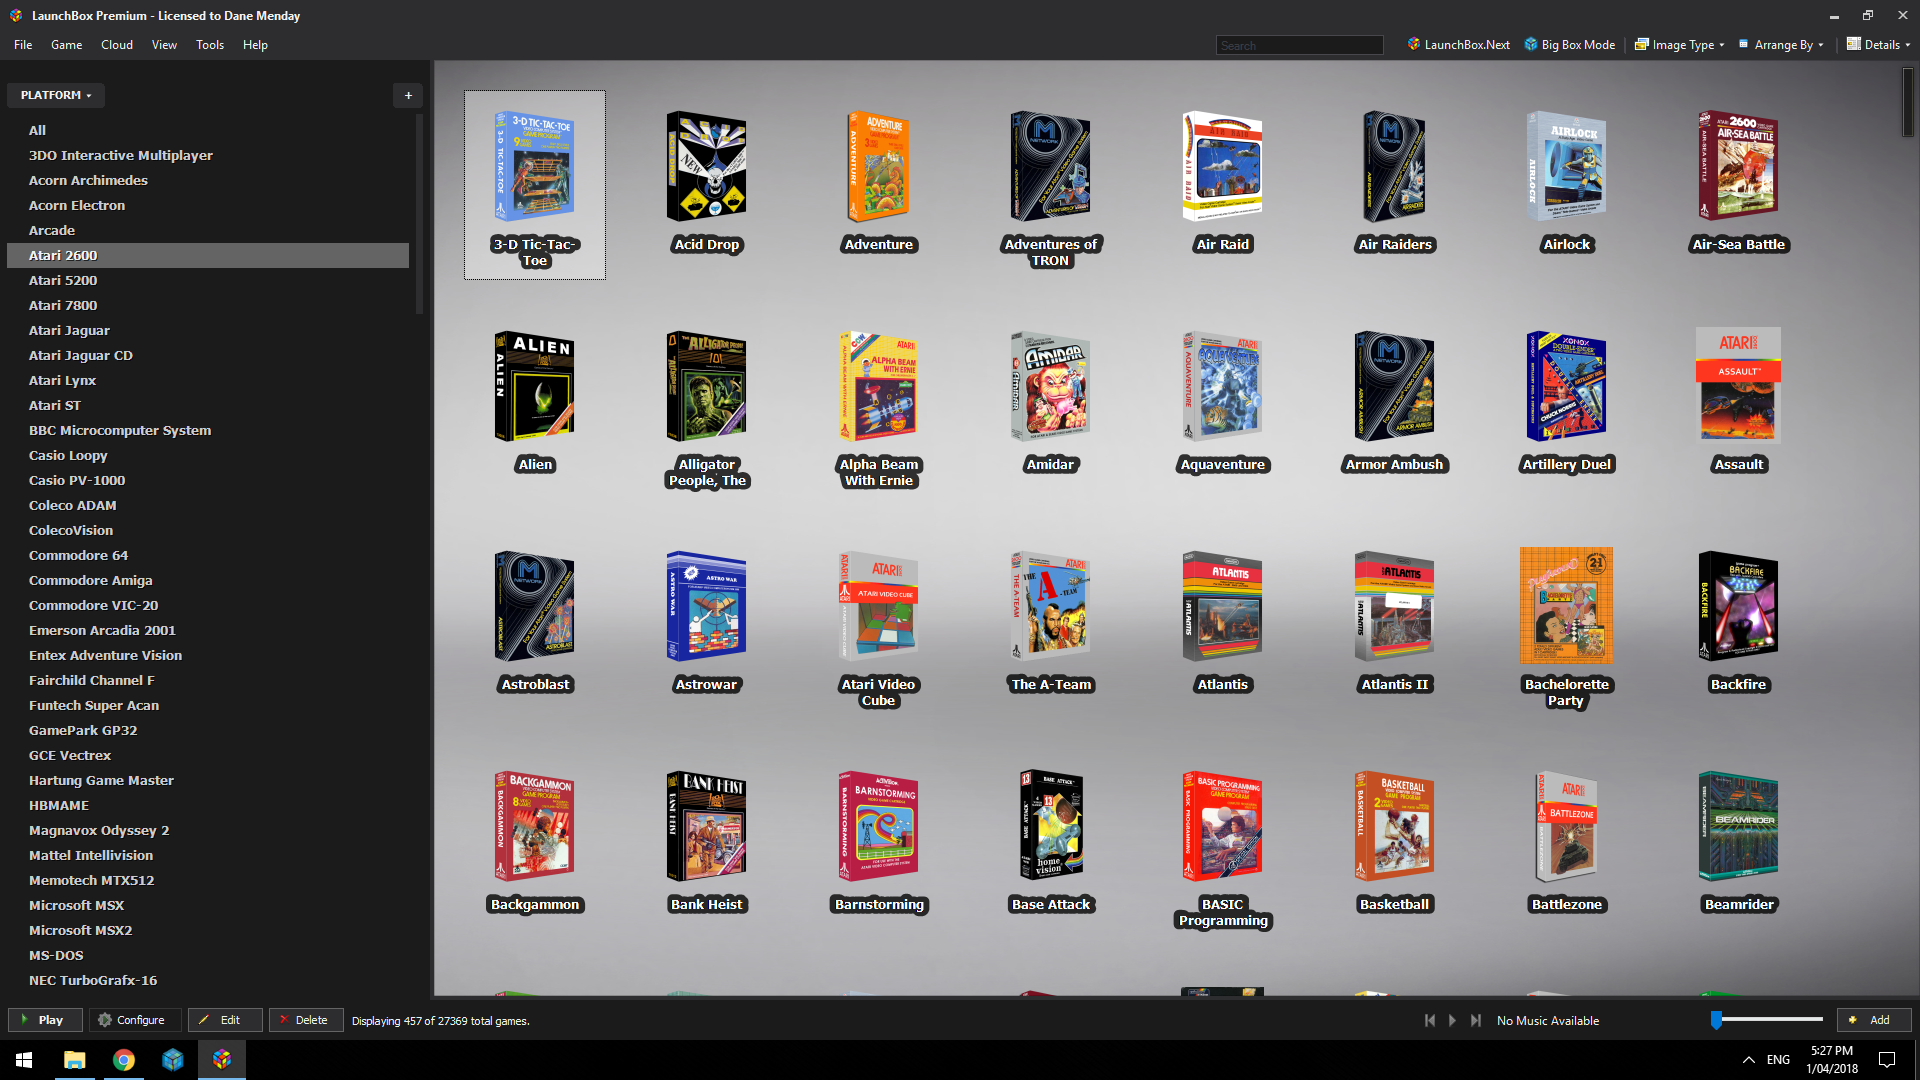This screenshot has width=1920, height=1080.
Task: Open the LaunchBox.Next mode
Action: coord(1458,45)
